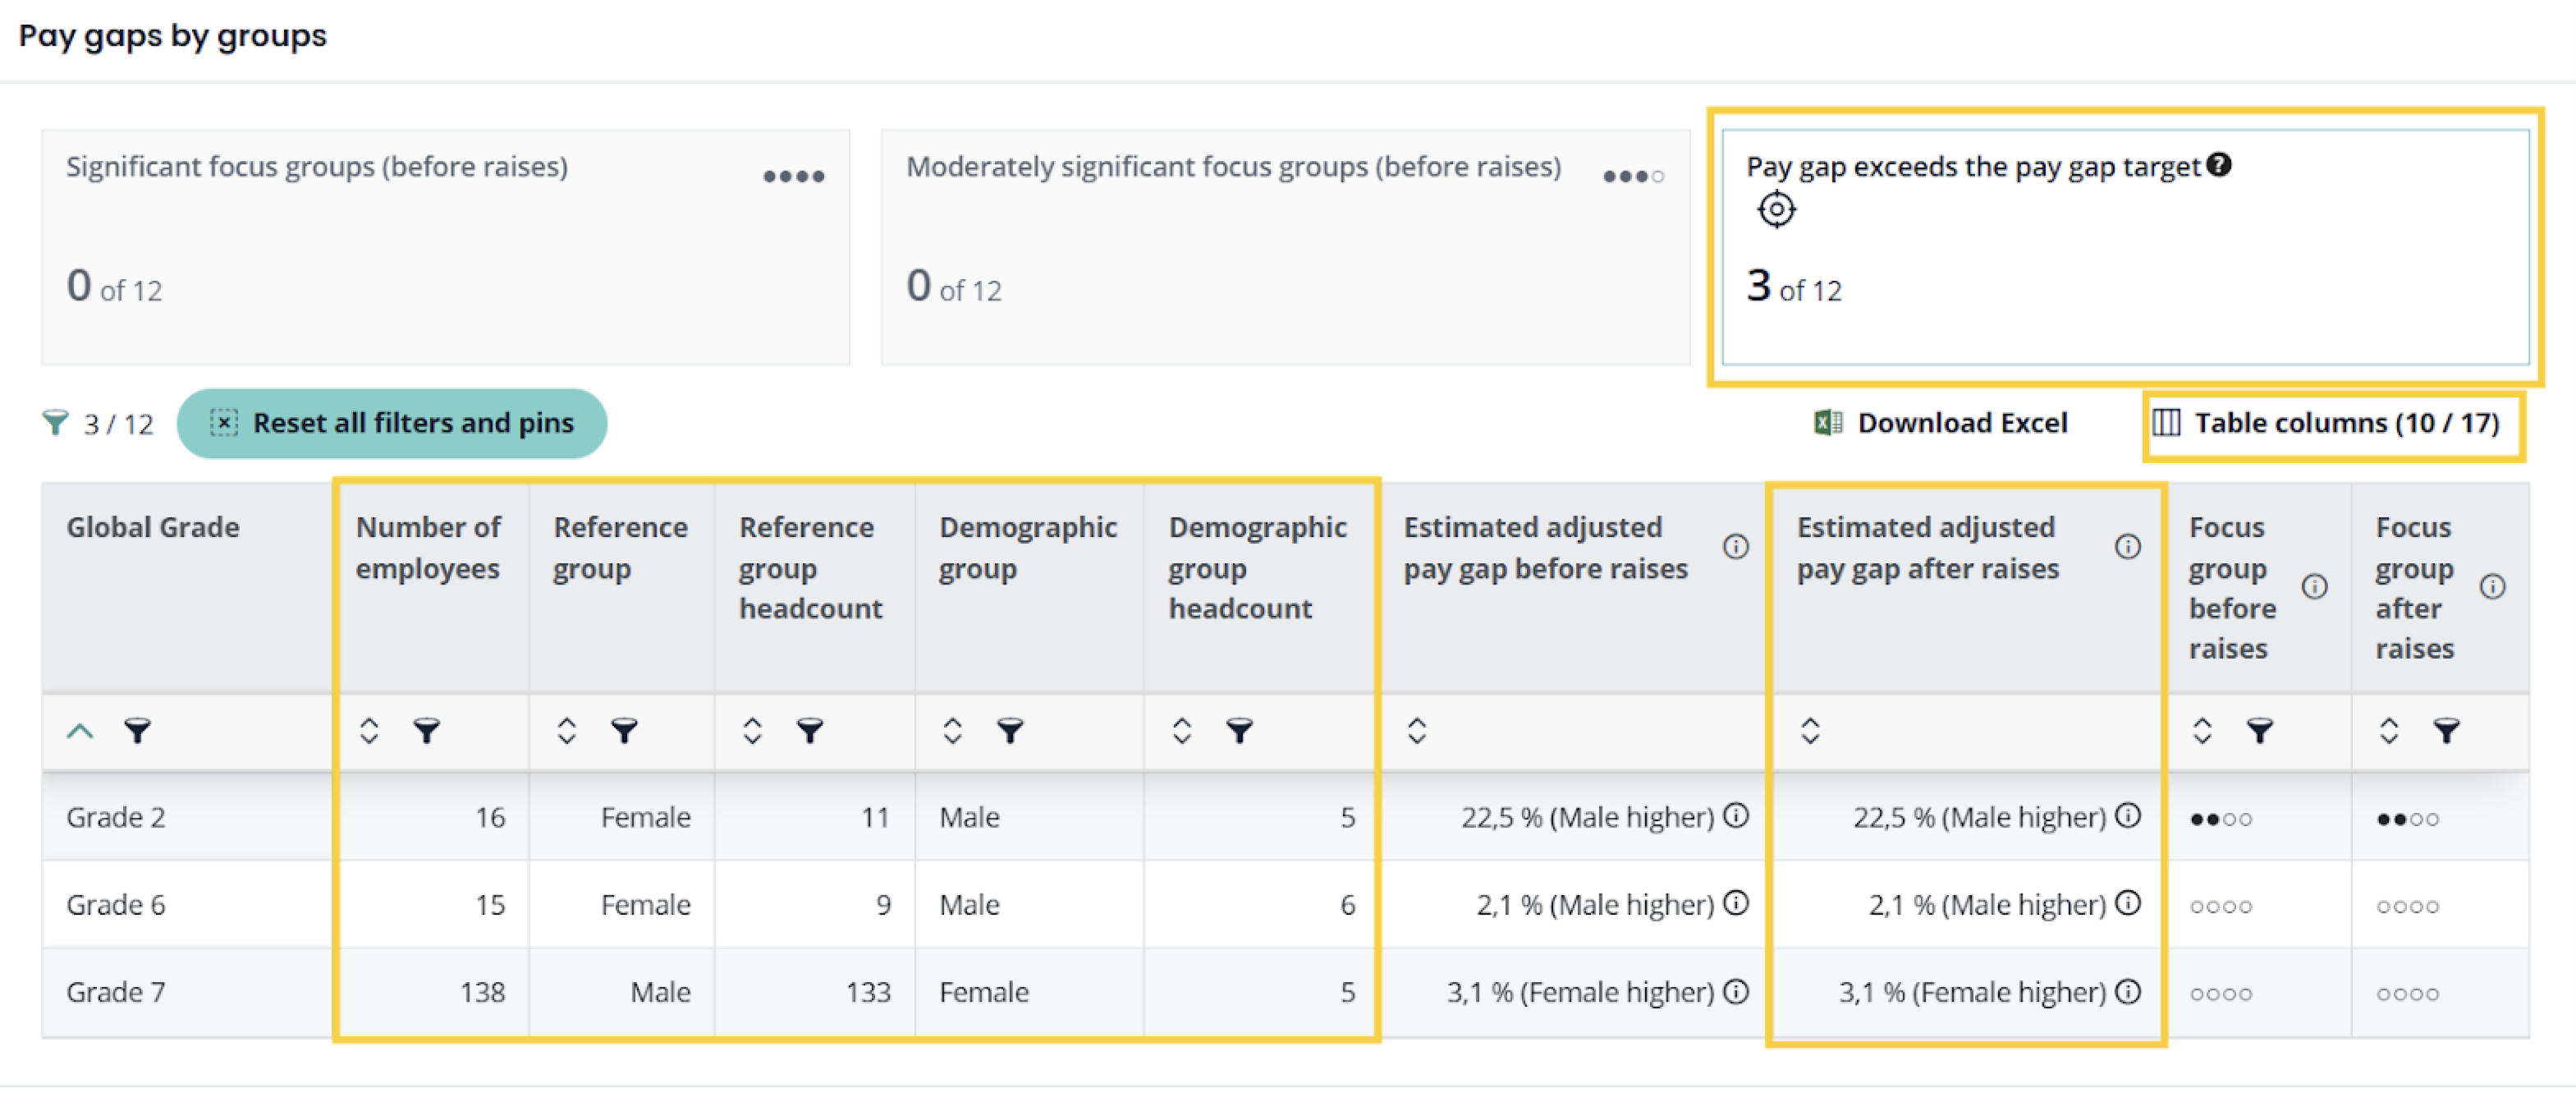Open Table columns (10 / 17) selector

[2327, 423]
